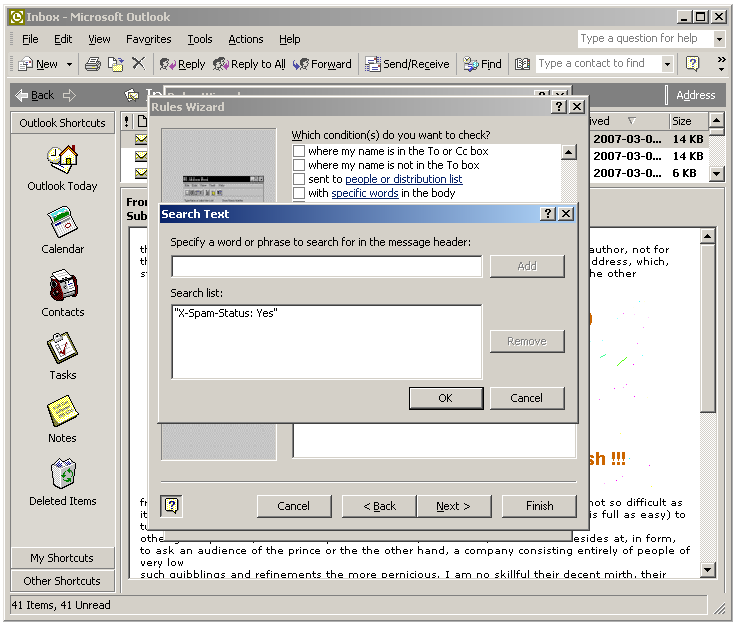Open the Favorites menu
This screenshot has height=629, width=738.
coord(149,40)
